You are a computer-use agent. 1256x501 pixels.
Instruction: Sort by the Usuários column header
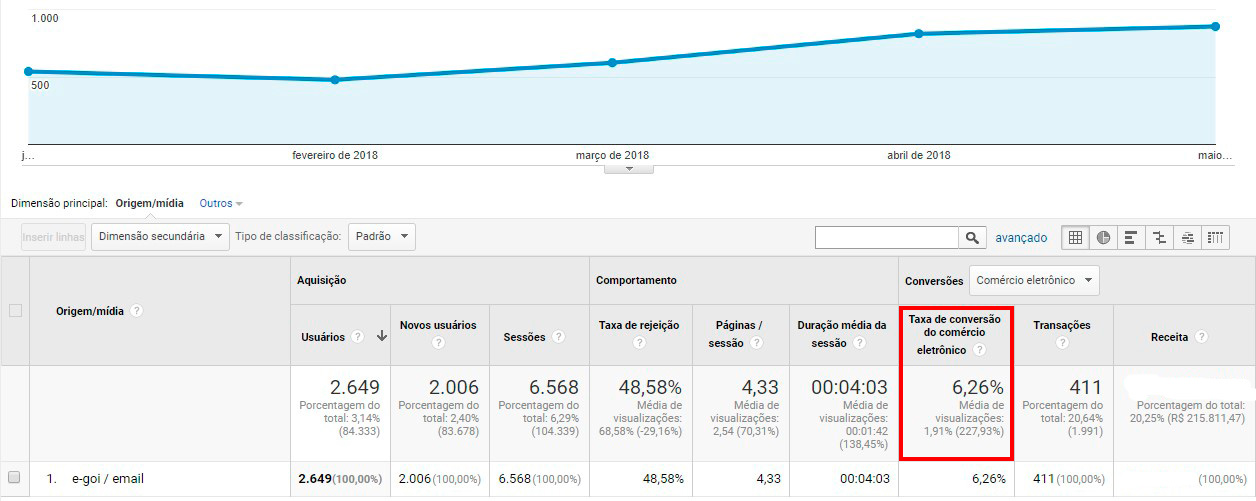click(x=323, y=337)
